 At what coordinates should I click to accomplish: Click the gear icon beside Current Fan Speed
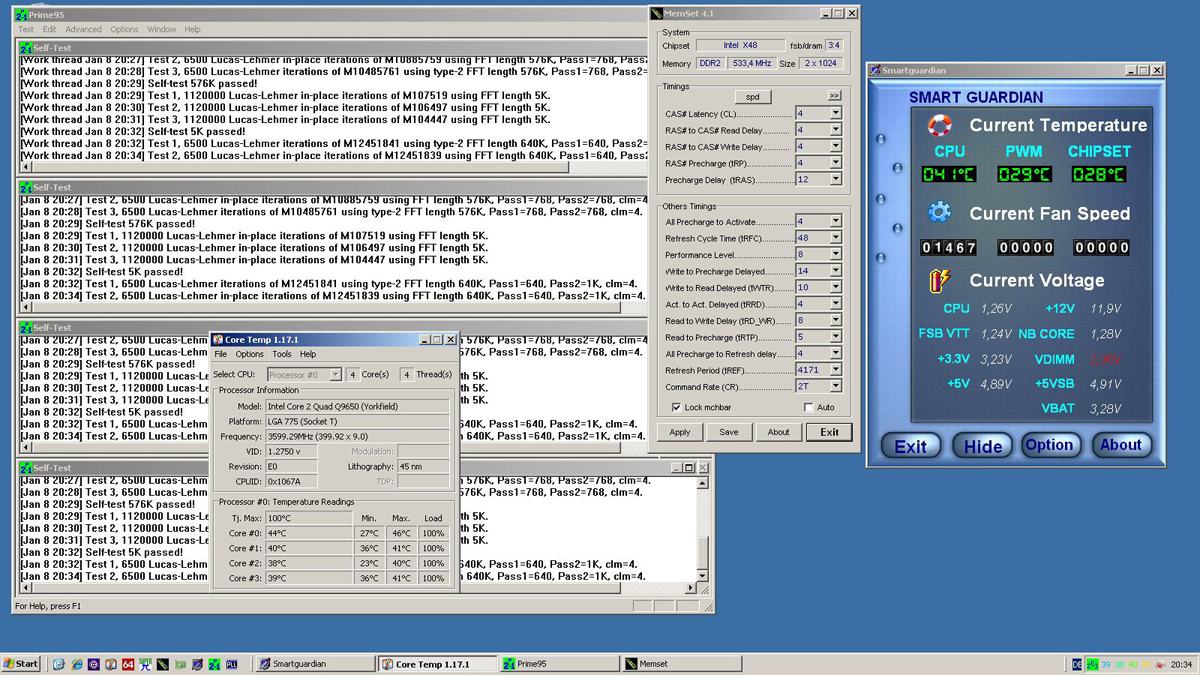(x=939, y=212)
